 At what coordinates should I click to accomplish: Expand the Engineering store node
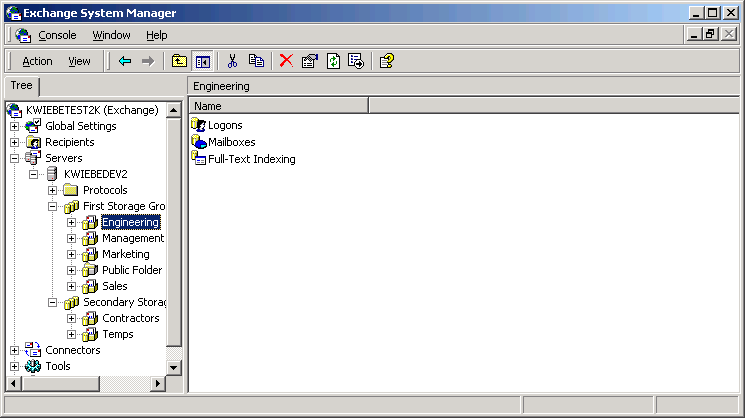(71, 222)
